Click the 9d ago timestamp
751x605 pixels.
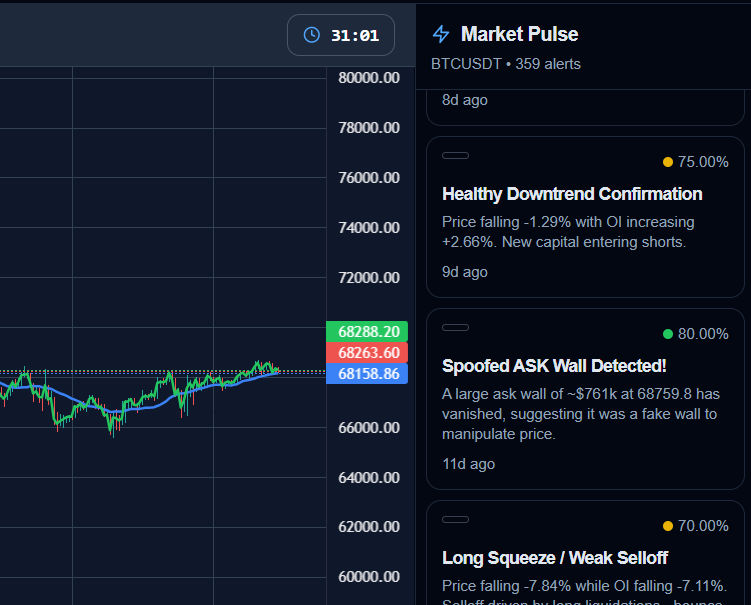tap(465, 272)
